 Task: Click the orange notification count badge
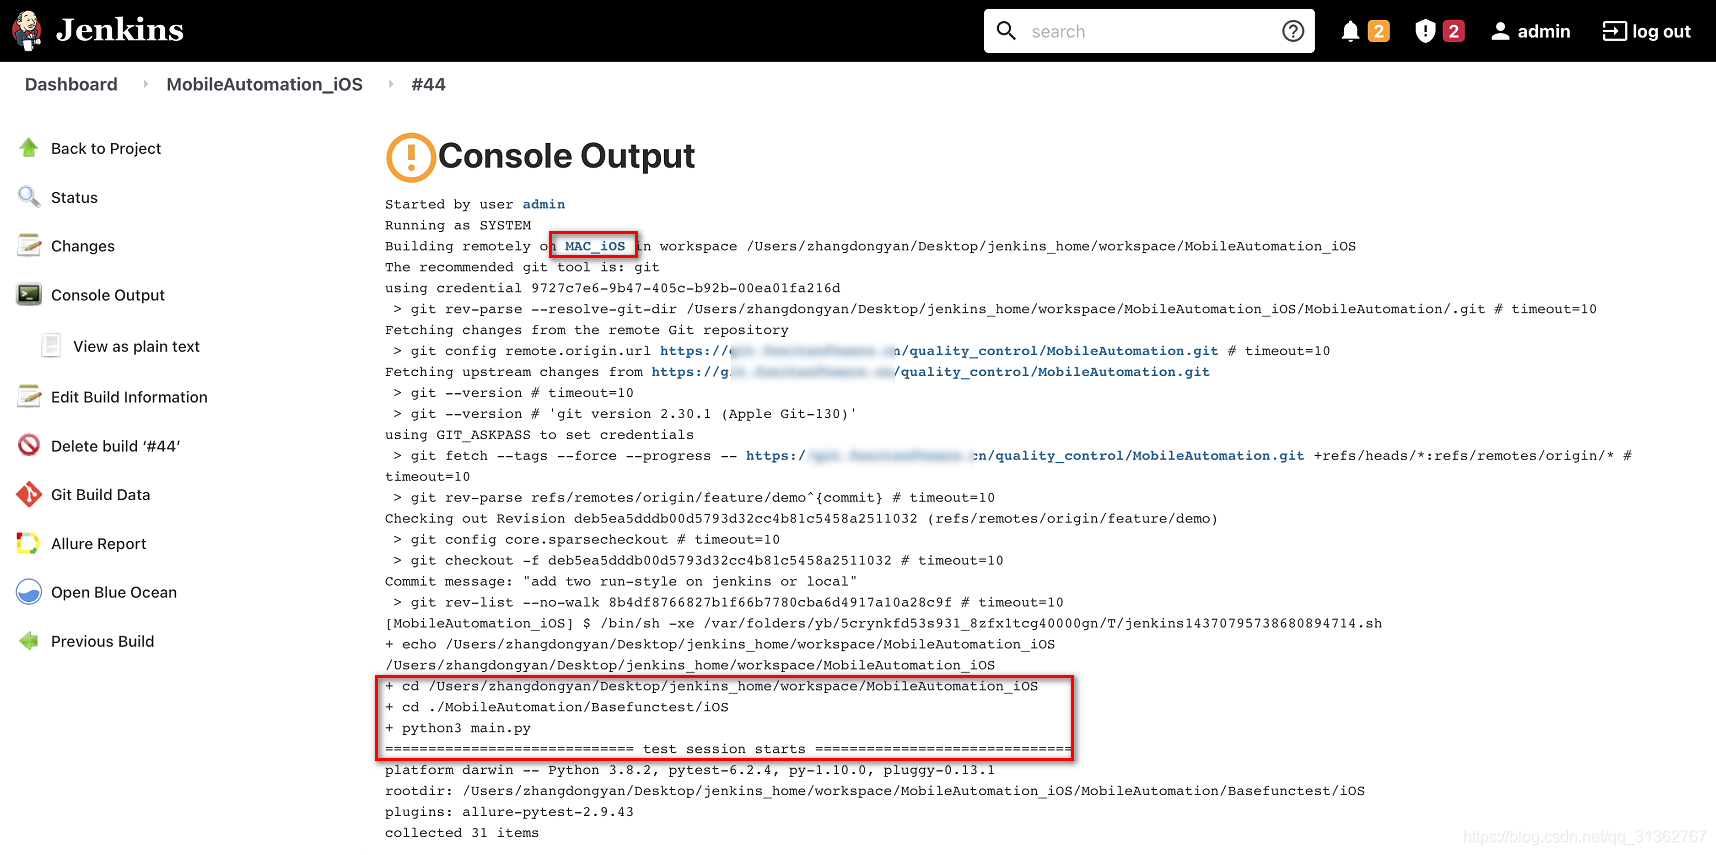point(1379,31)
